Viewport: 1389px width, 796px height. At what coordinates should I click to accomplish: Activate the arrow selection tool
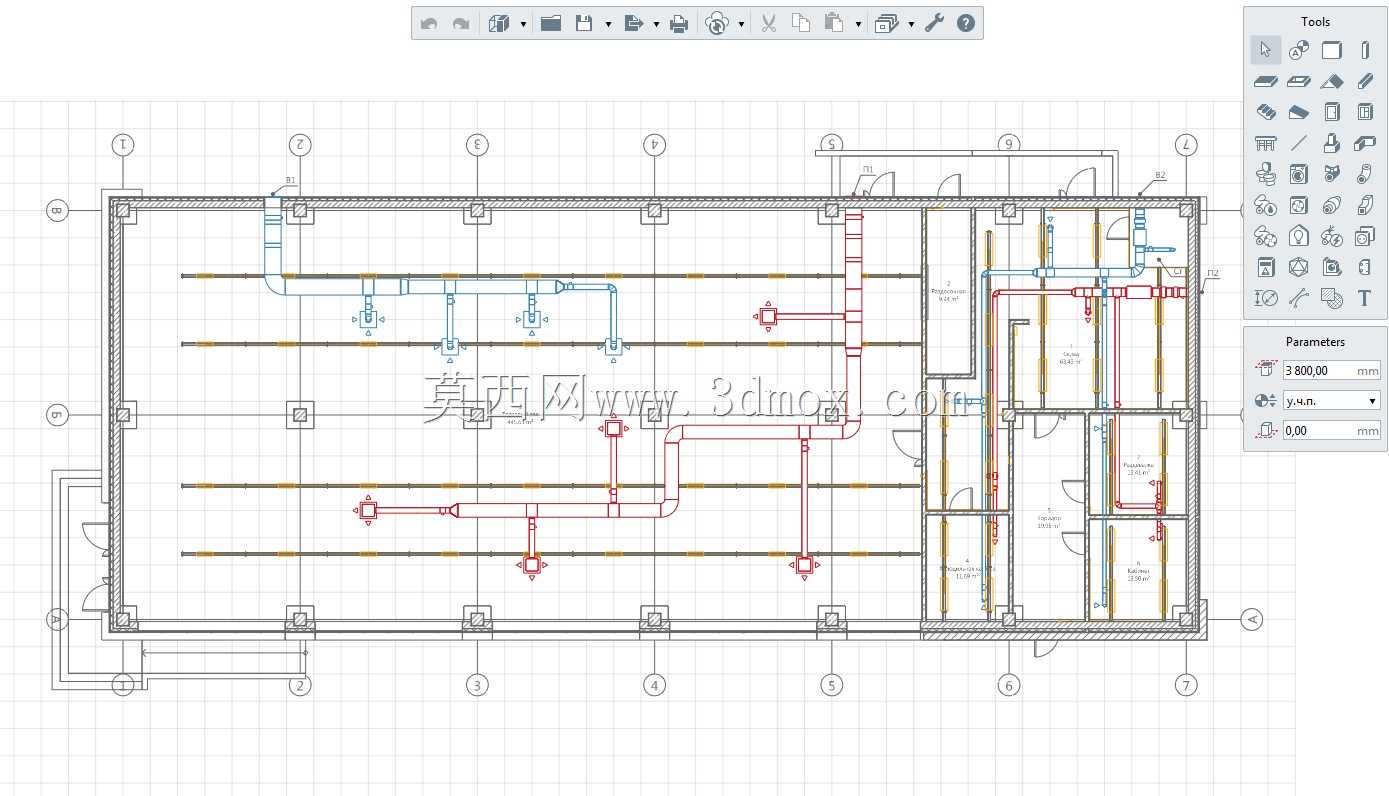tap(1265, 50)
